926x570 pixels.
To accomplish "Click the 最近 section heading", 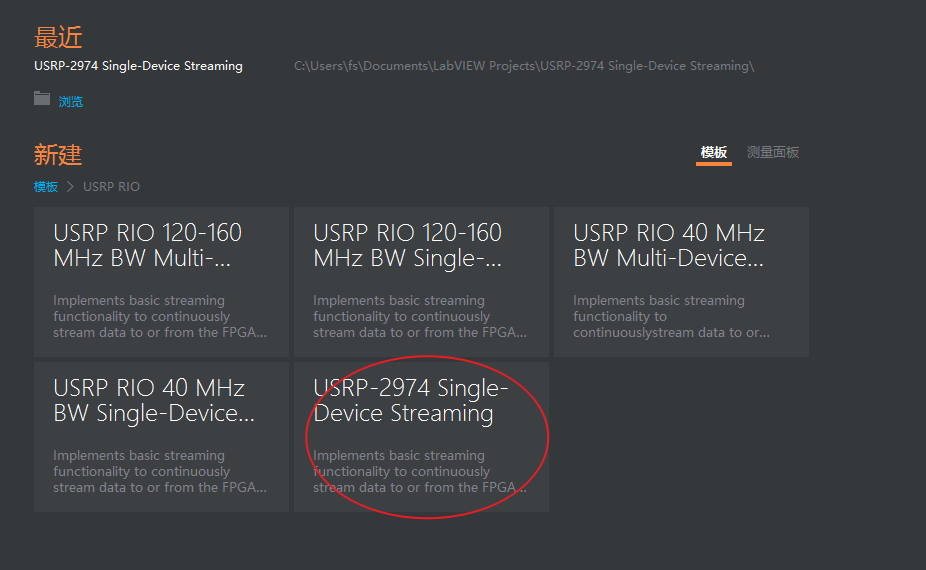I will [58, 37].
